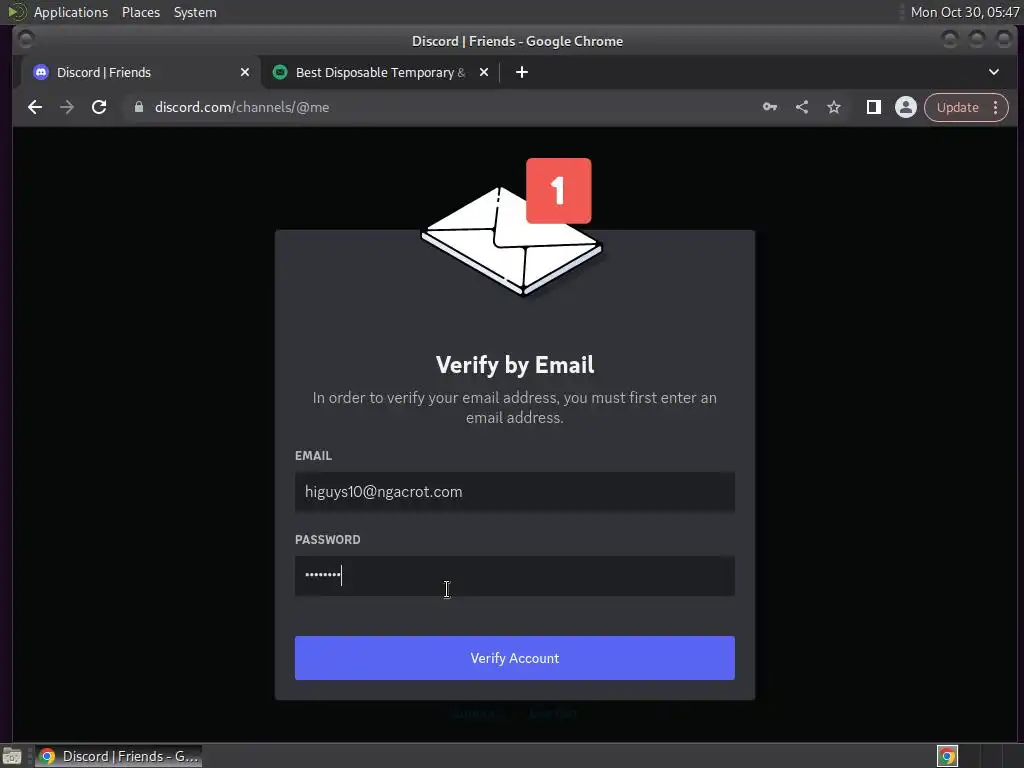The height and width of the screenshot is (768, 1024).
Task: Open the System menu
Action: click(195, 12)
